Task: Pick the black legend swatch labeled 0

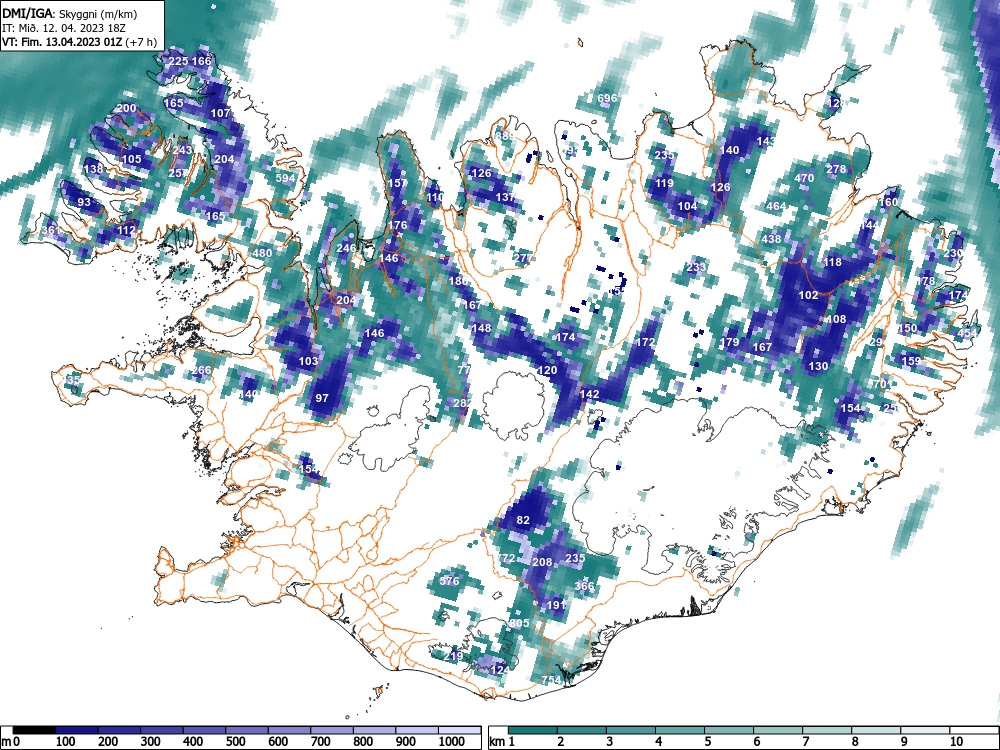Action: tap(34, 730)
